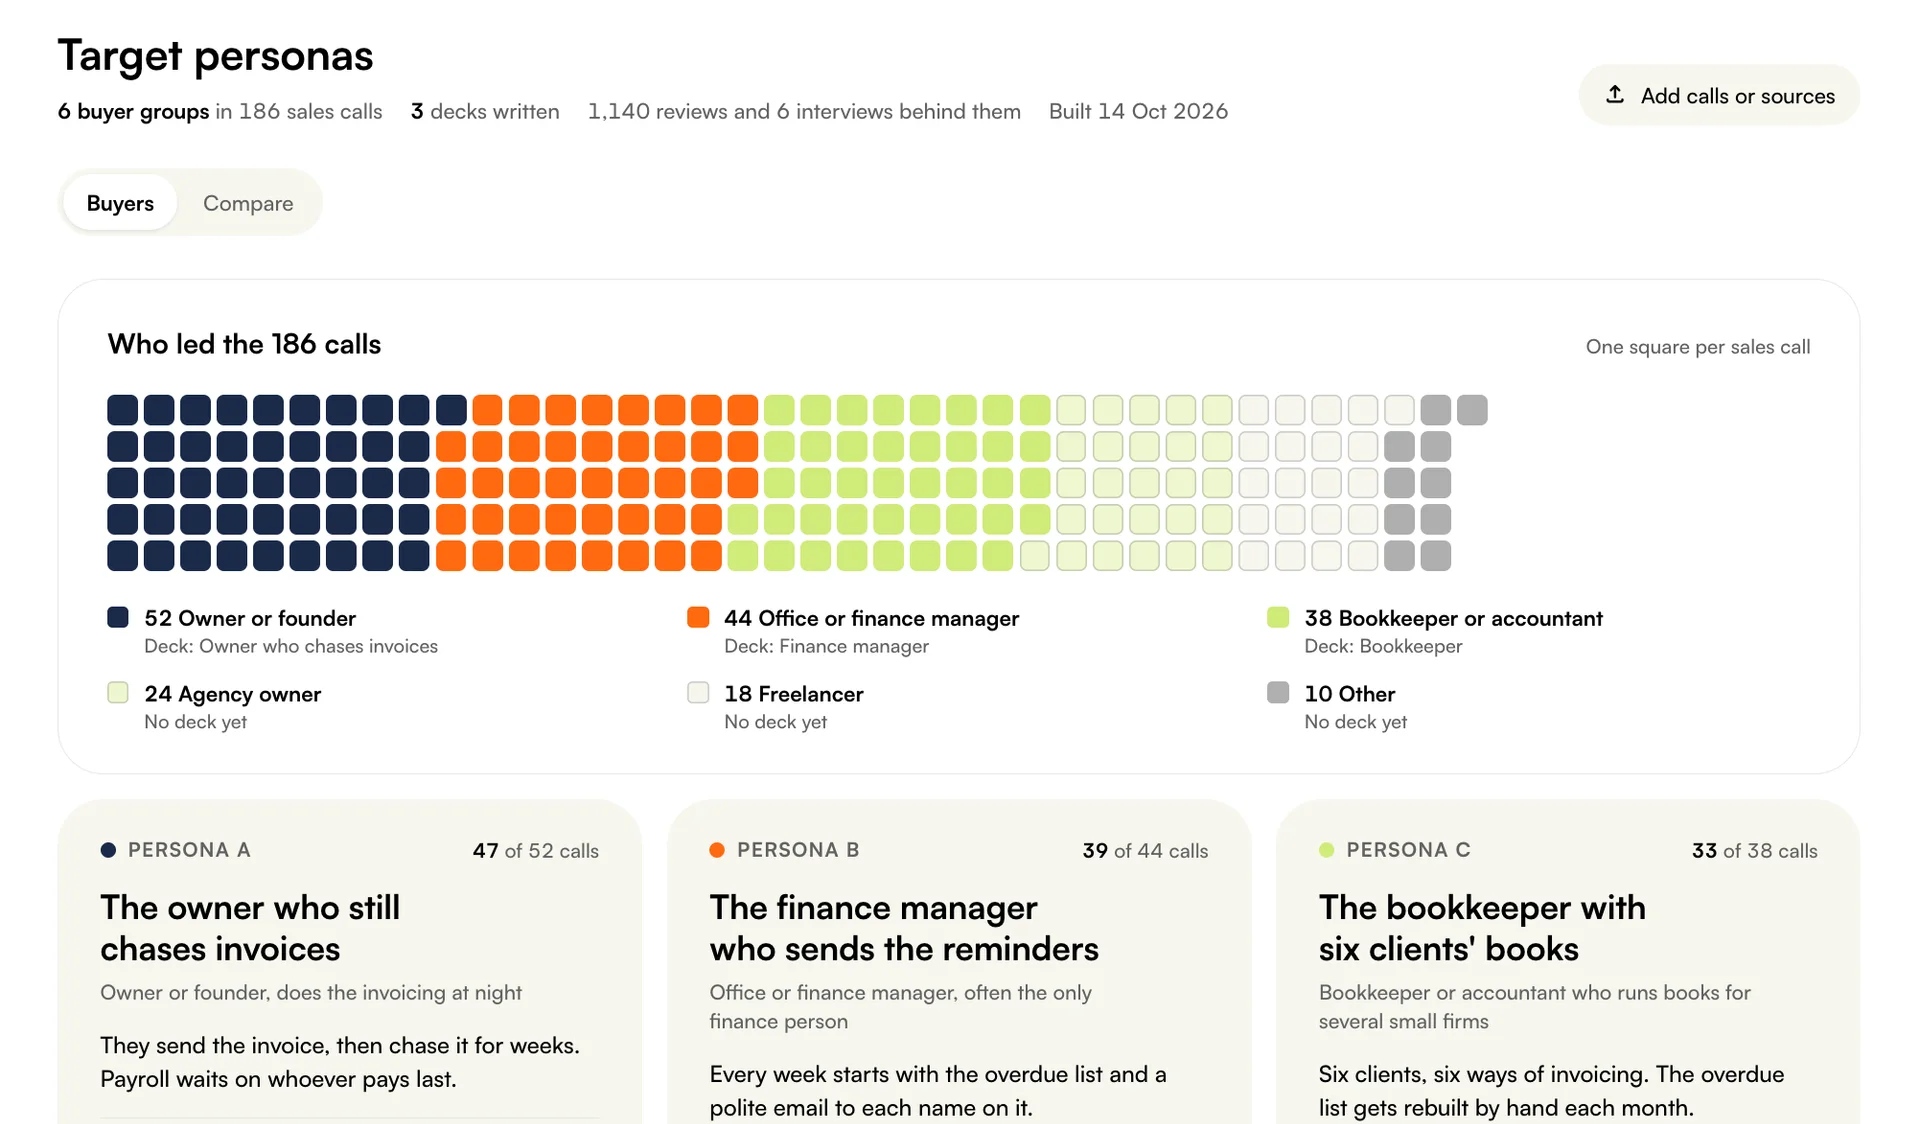Click the 24 Agency owner label

coord(232,694)
